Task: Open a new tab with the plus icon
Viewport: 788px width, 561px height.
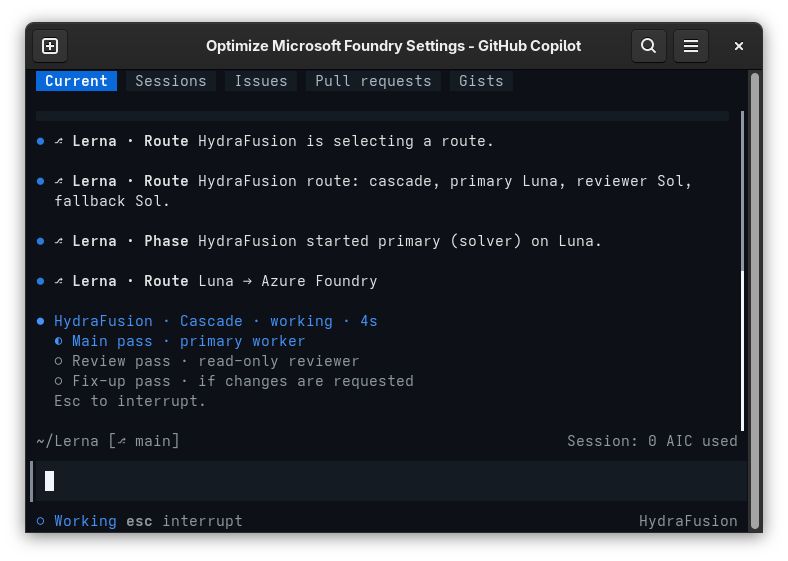Action: 50,46
